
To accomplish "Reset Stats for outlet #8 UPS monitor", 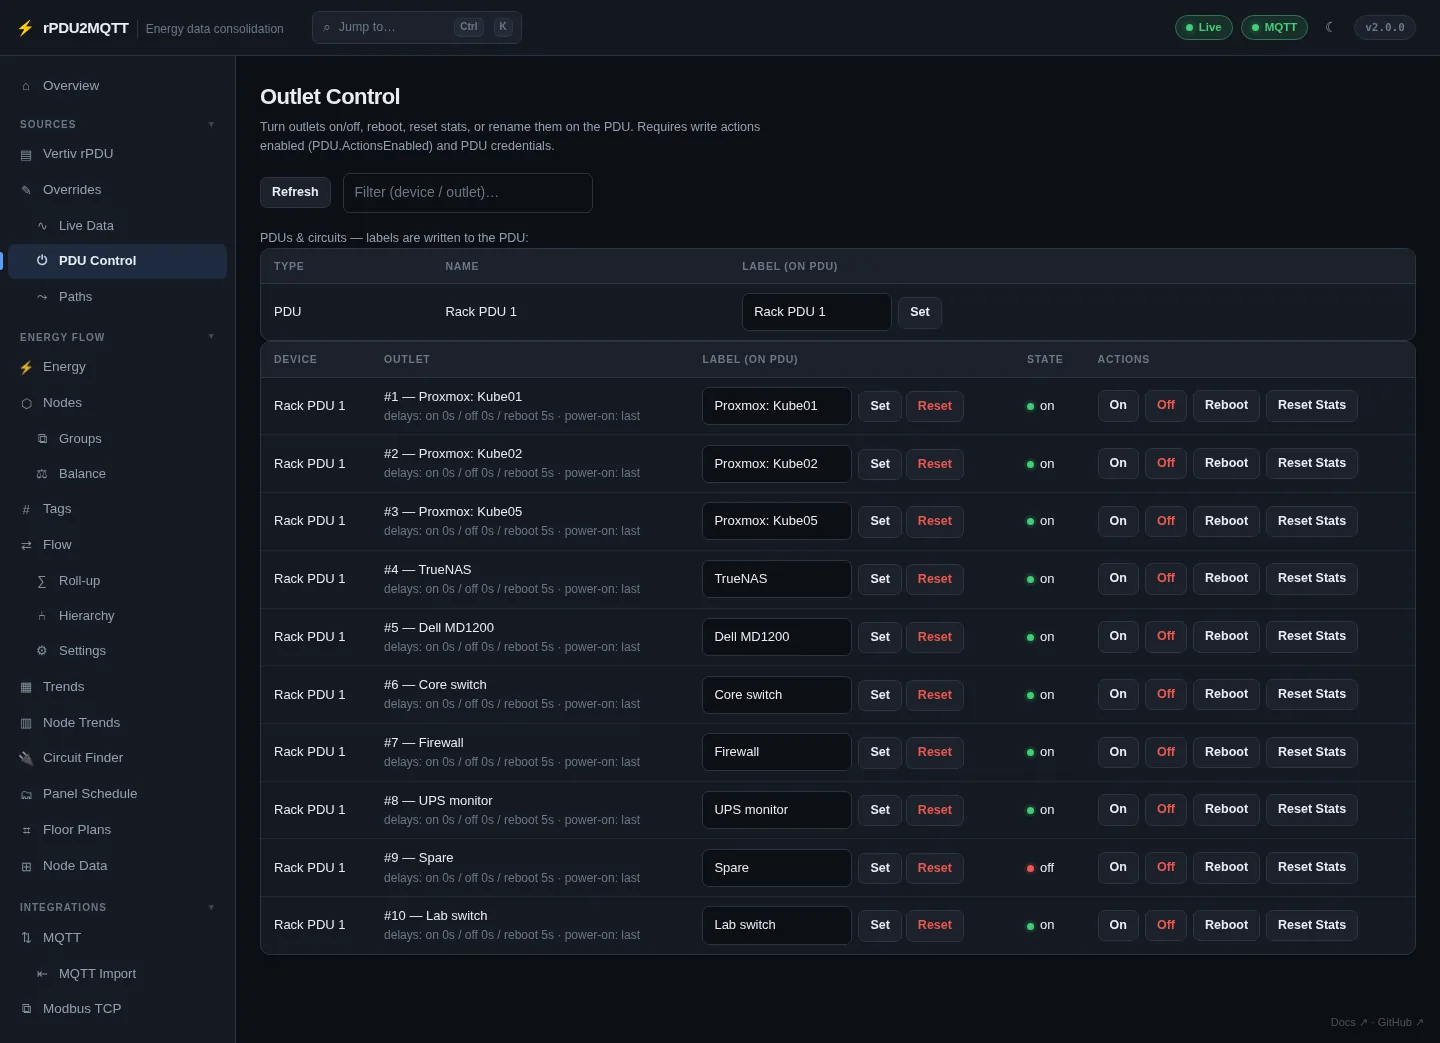I will click(x=1312, y=809).
